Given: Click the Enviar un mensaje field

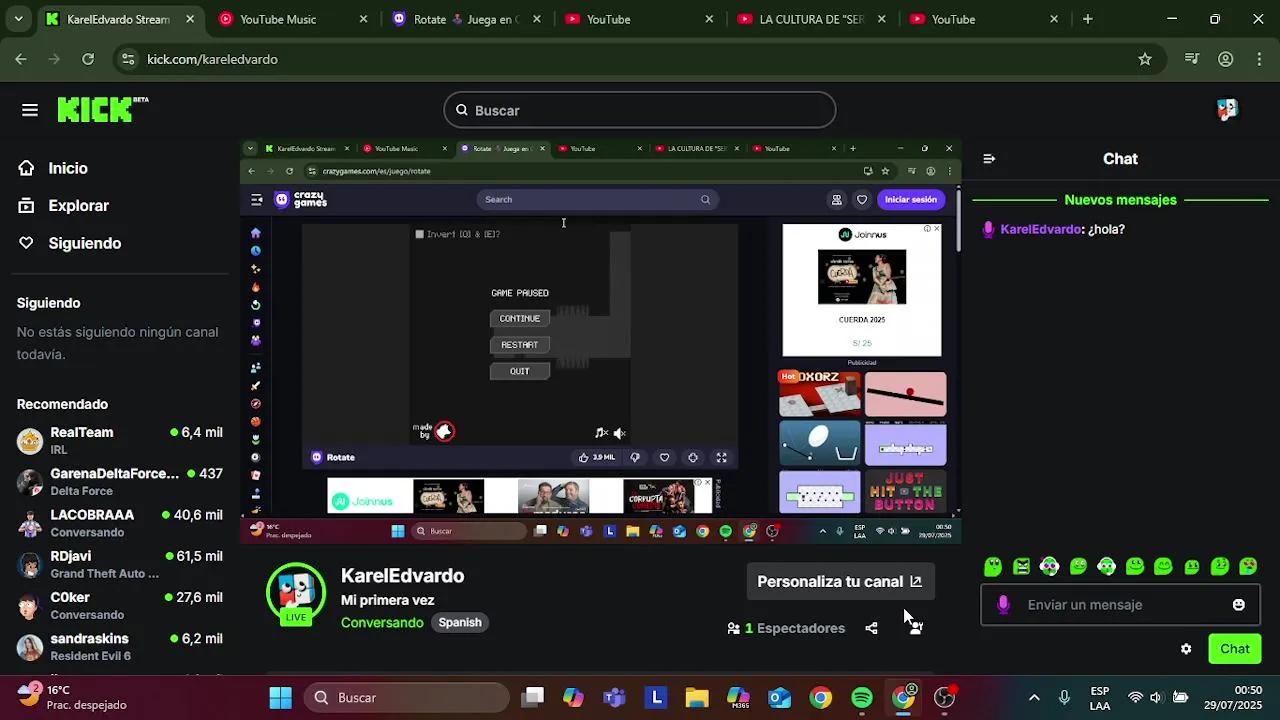Looking at the screenshot, I should coord(1121,605).
